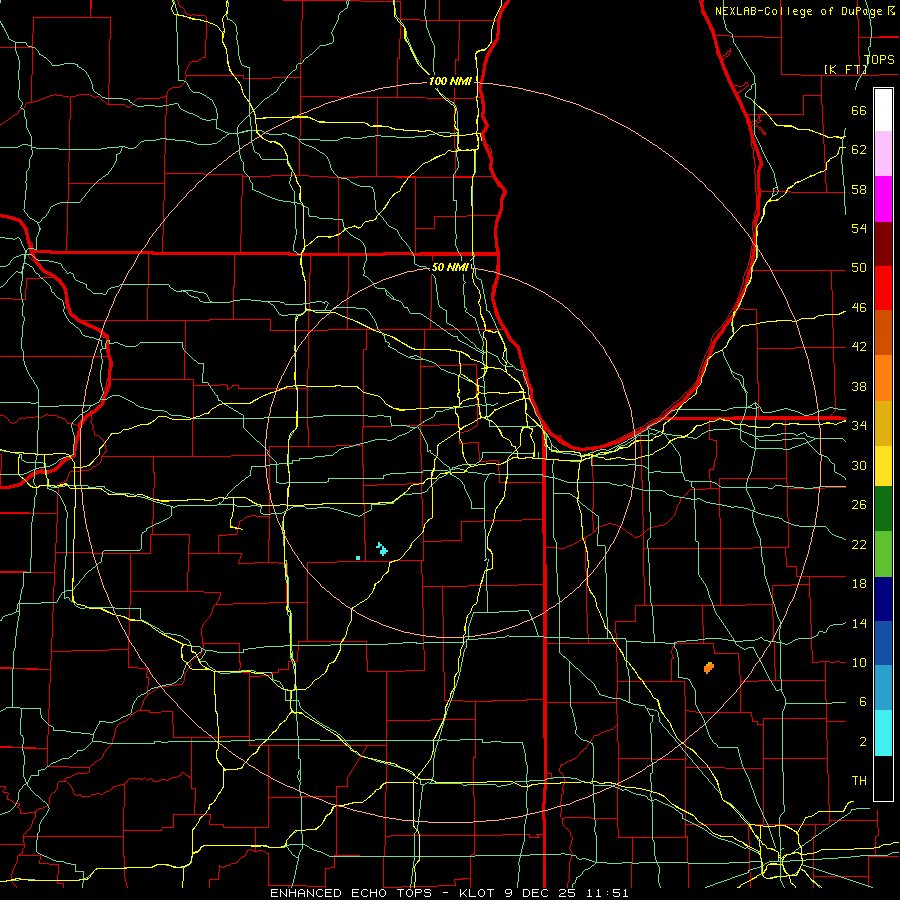This screenshot has width=900, height=900.
Task: Click the legend value '38'
Action: tap(859, 386)
